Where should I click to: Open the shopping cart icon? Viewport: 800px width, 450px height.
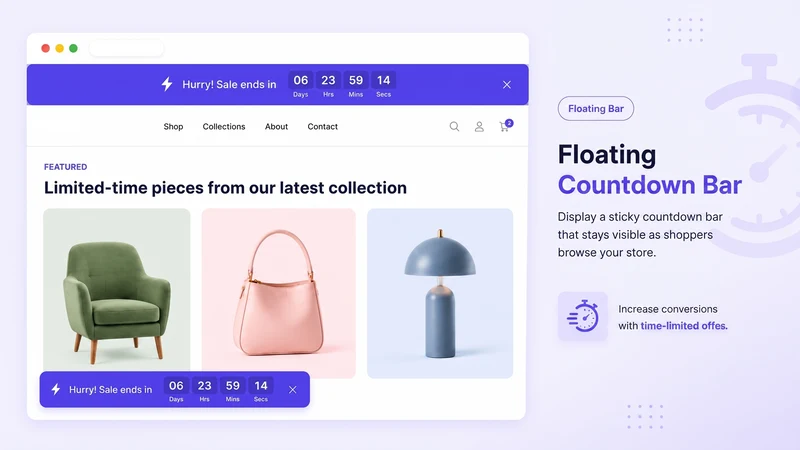point(504,127)
